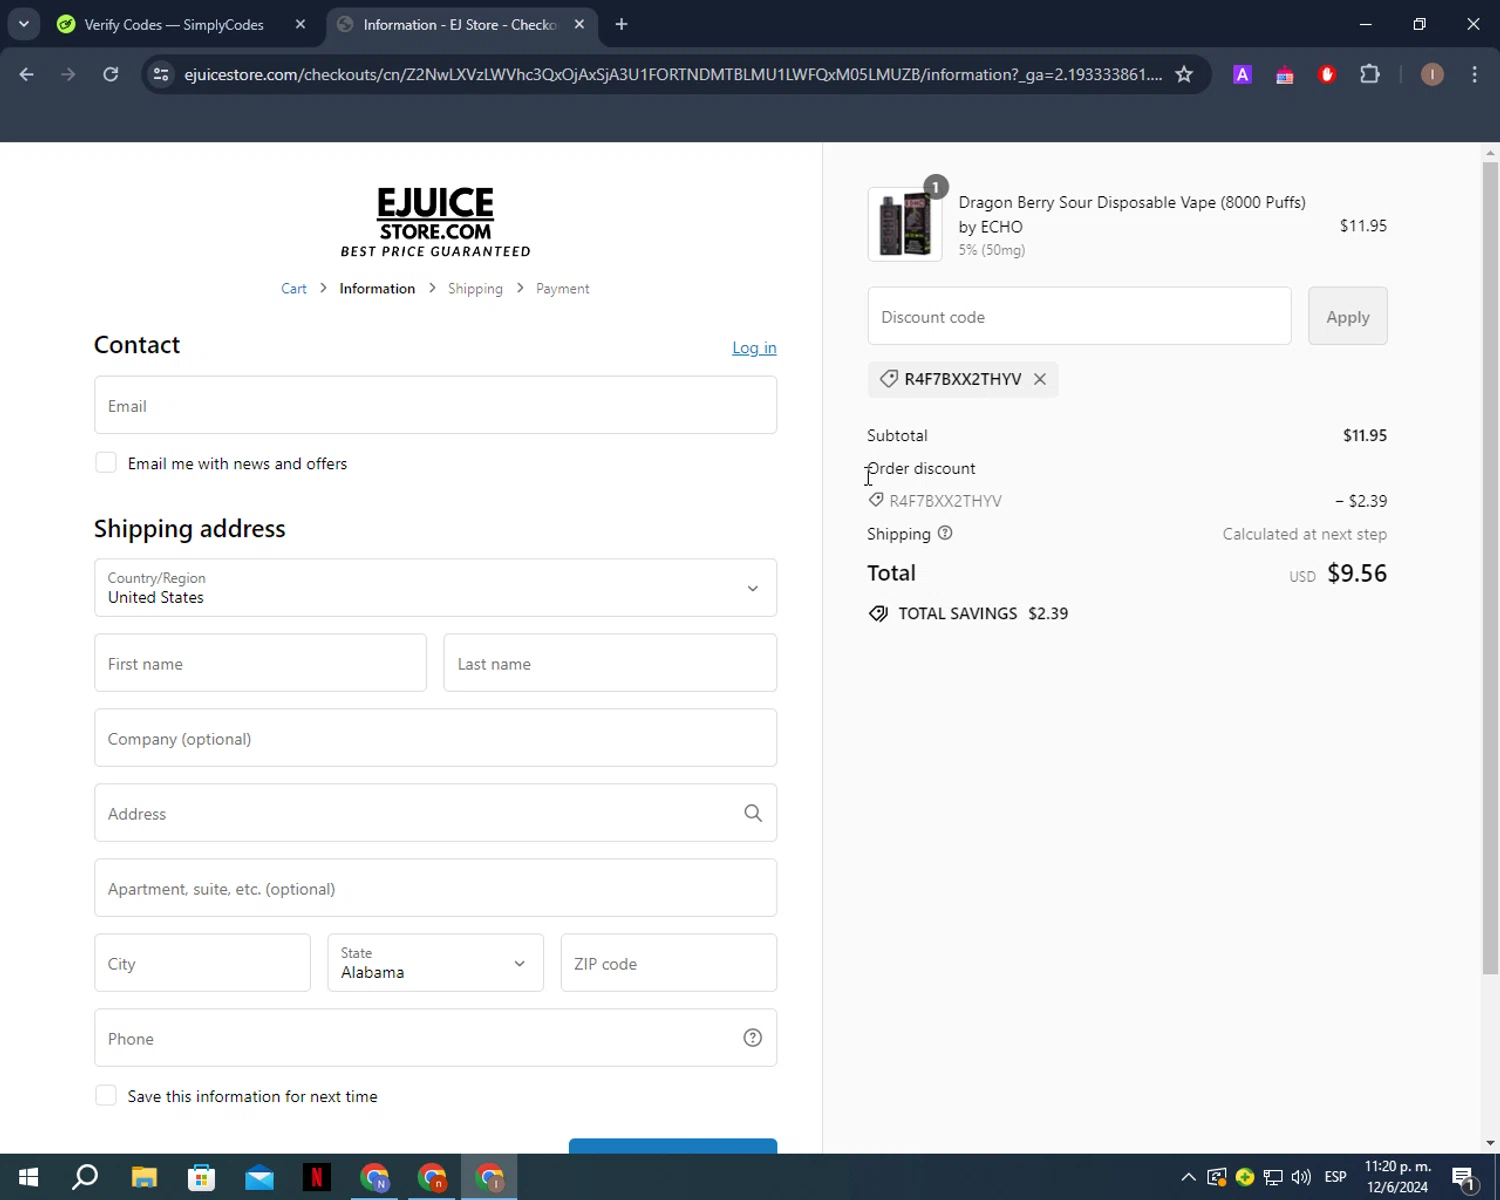Reload the checkout page
The image size is (1500, 1200).
111,74
